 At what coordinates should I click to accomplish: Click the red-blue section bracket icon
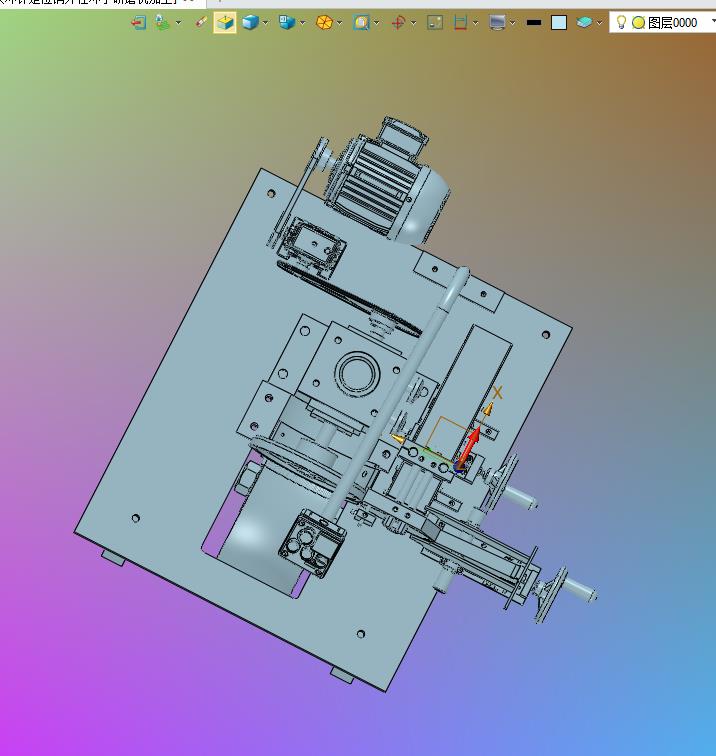click(460, 23)
